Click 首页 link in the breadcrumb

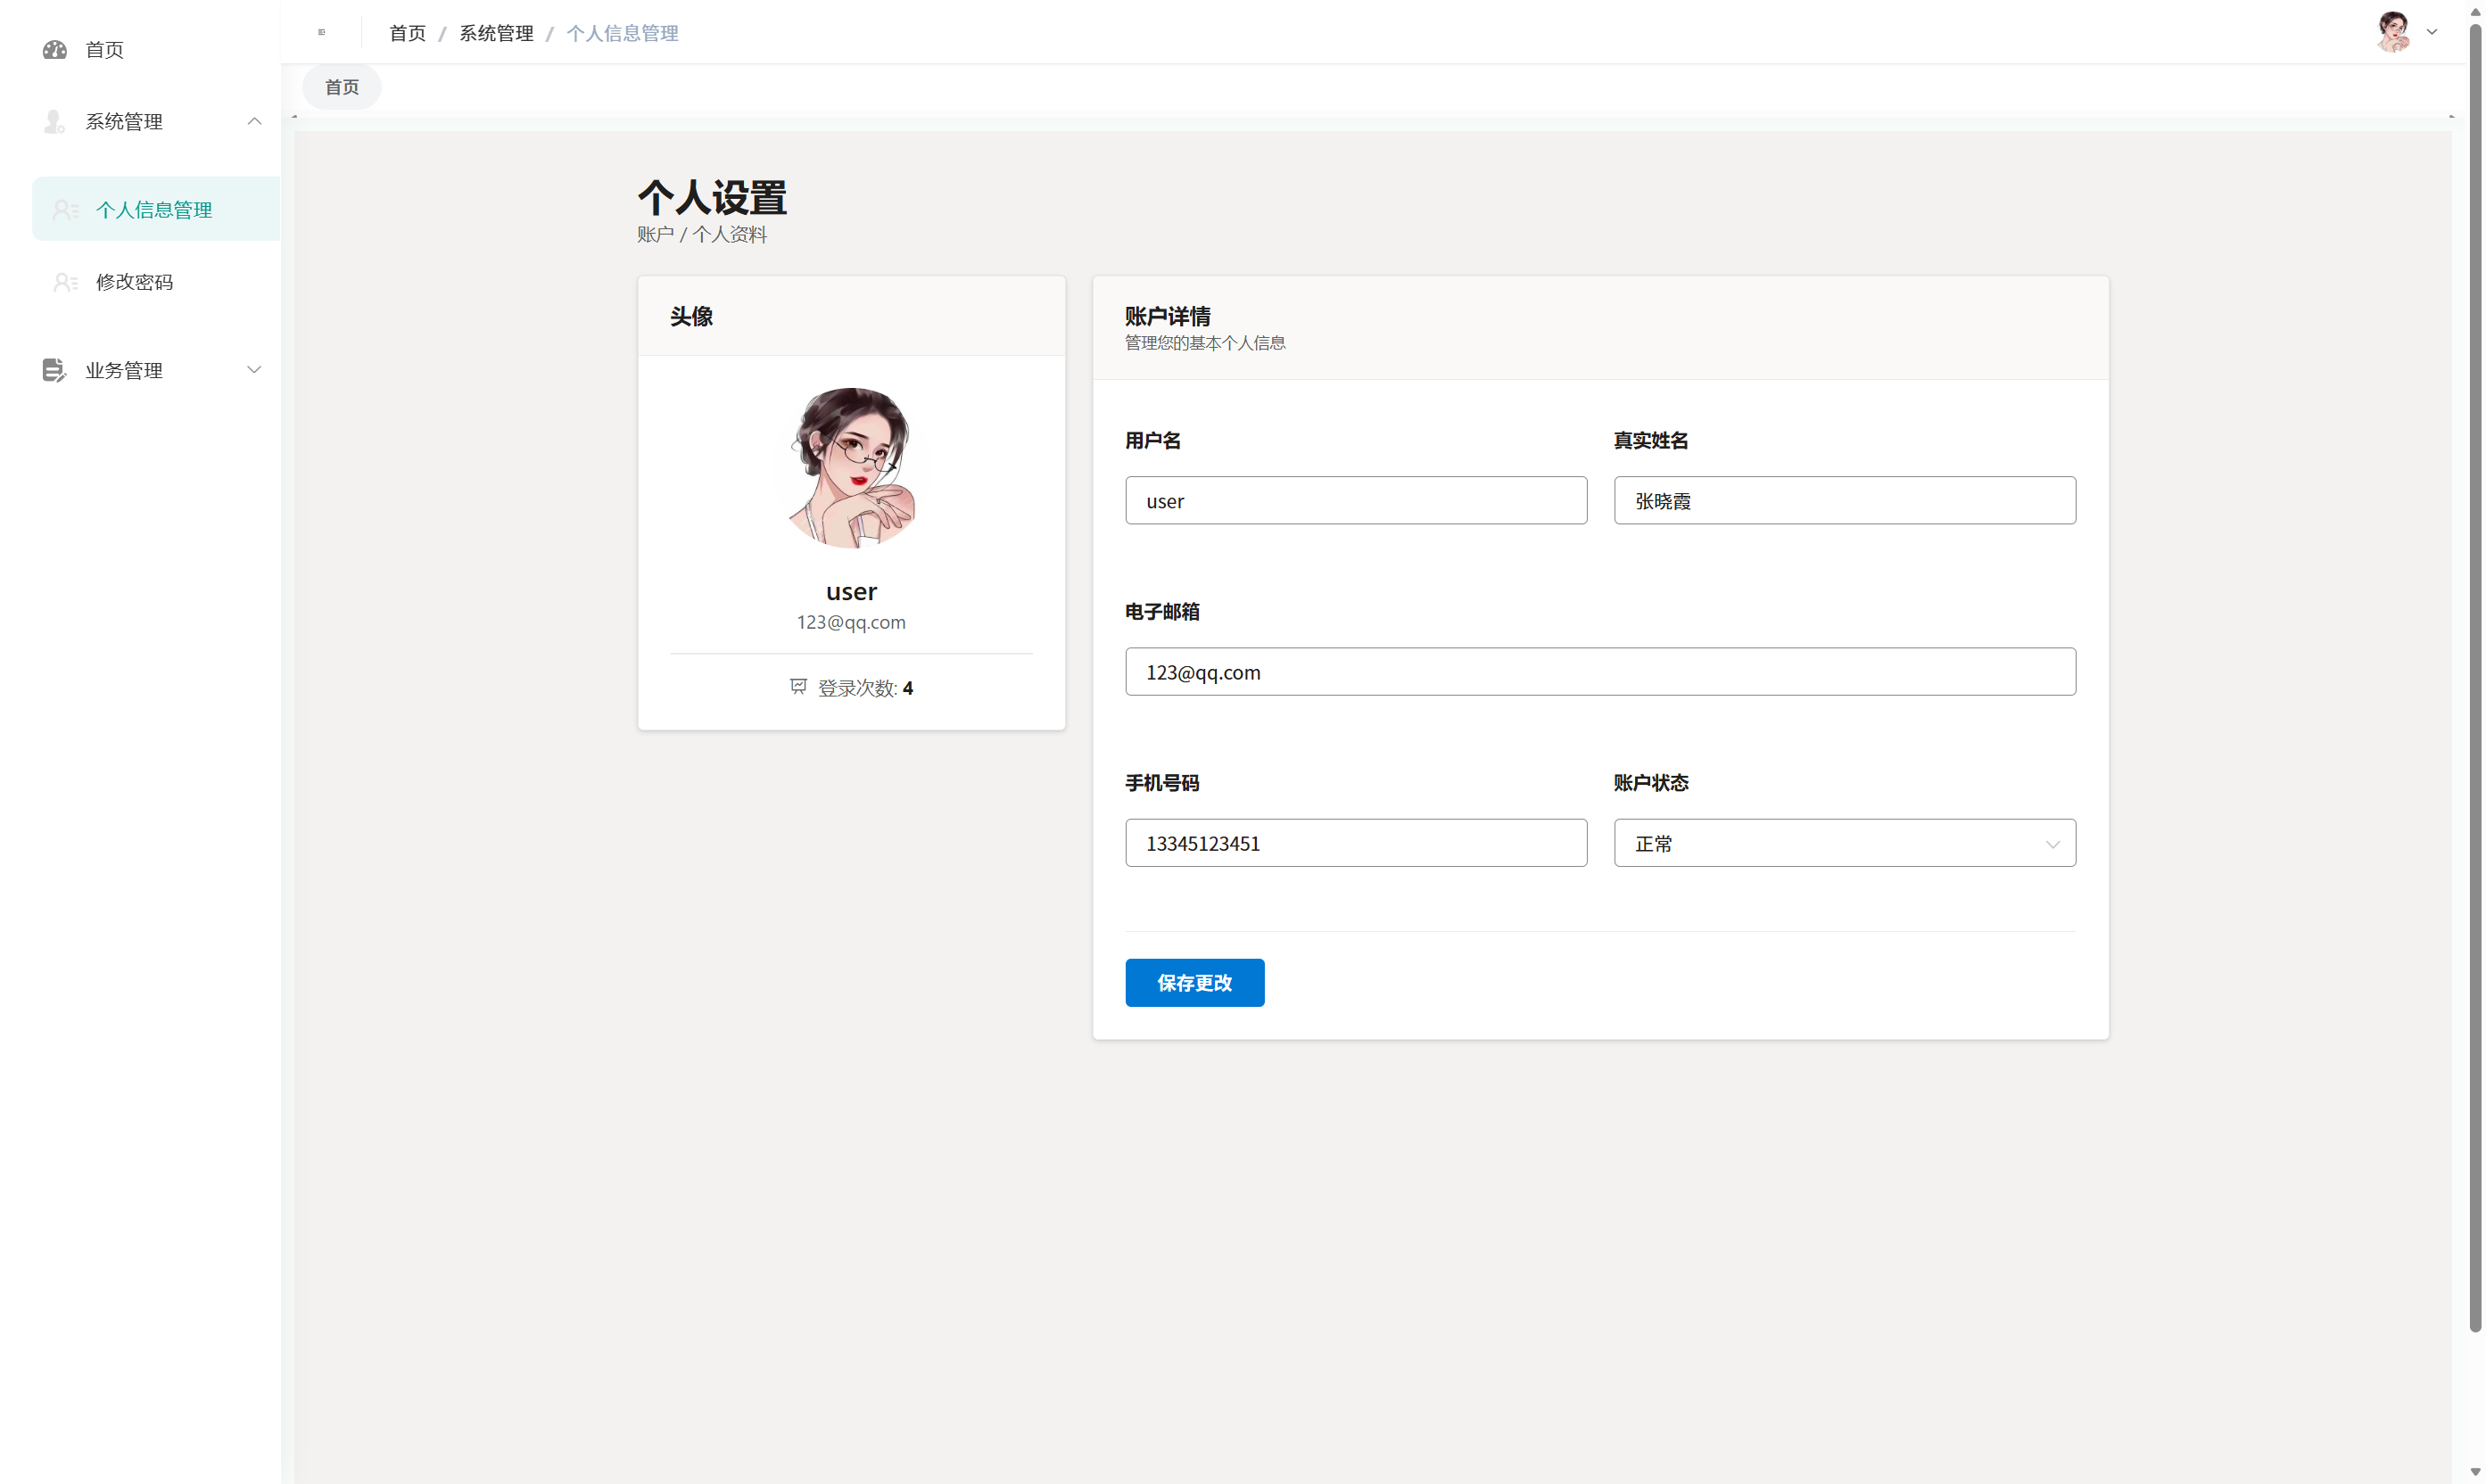point(407,32)
